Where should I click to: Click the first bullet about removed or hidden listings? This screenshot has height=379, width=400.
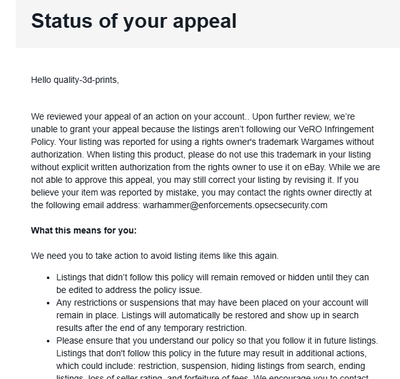[x=212, y=283]
